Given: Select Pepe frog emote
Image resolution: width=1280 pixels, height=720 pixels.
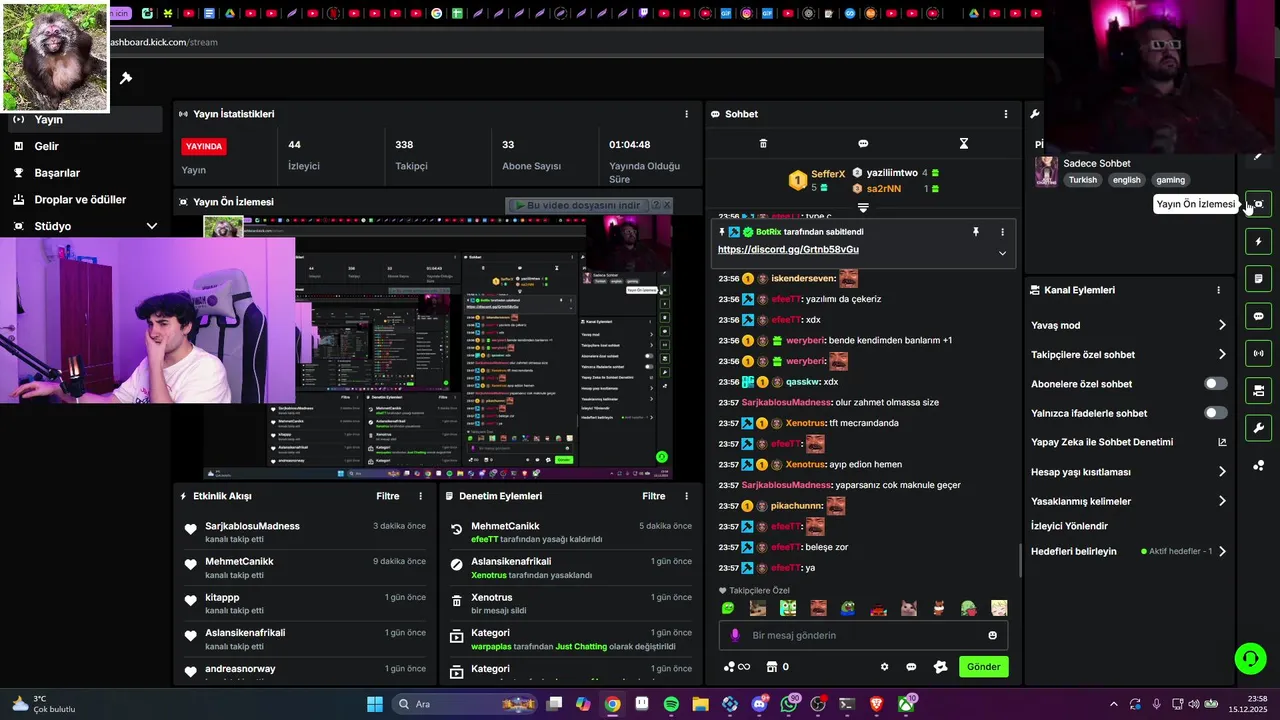Looking at the screenshot, I should click(x=848, y=608).
